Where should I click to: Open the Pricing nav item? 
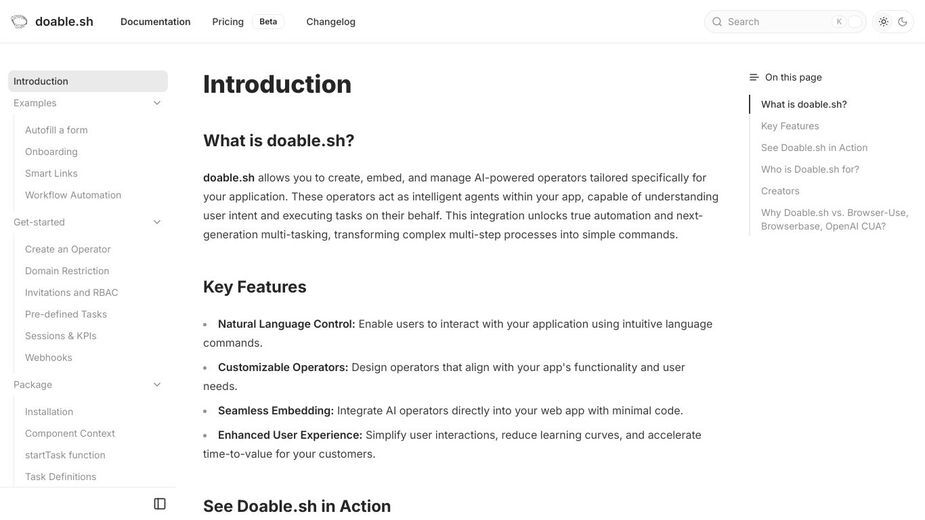click(228, 22)
